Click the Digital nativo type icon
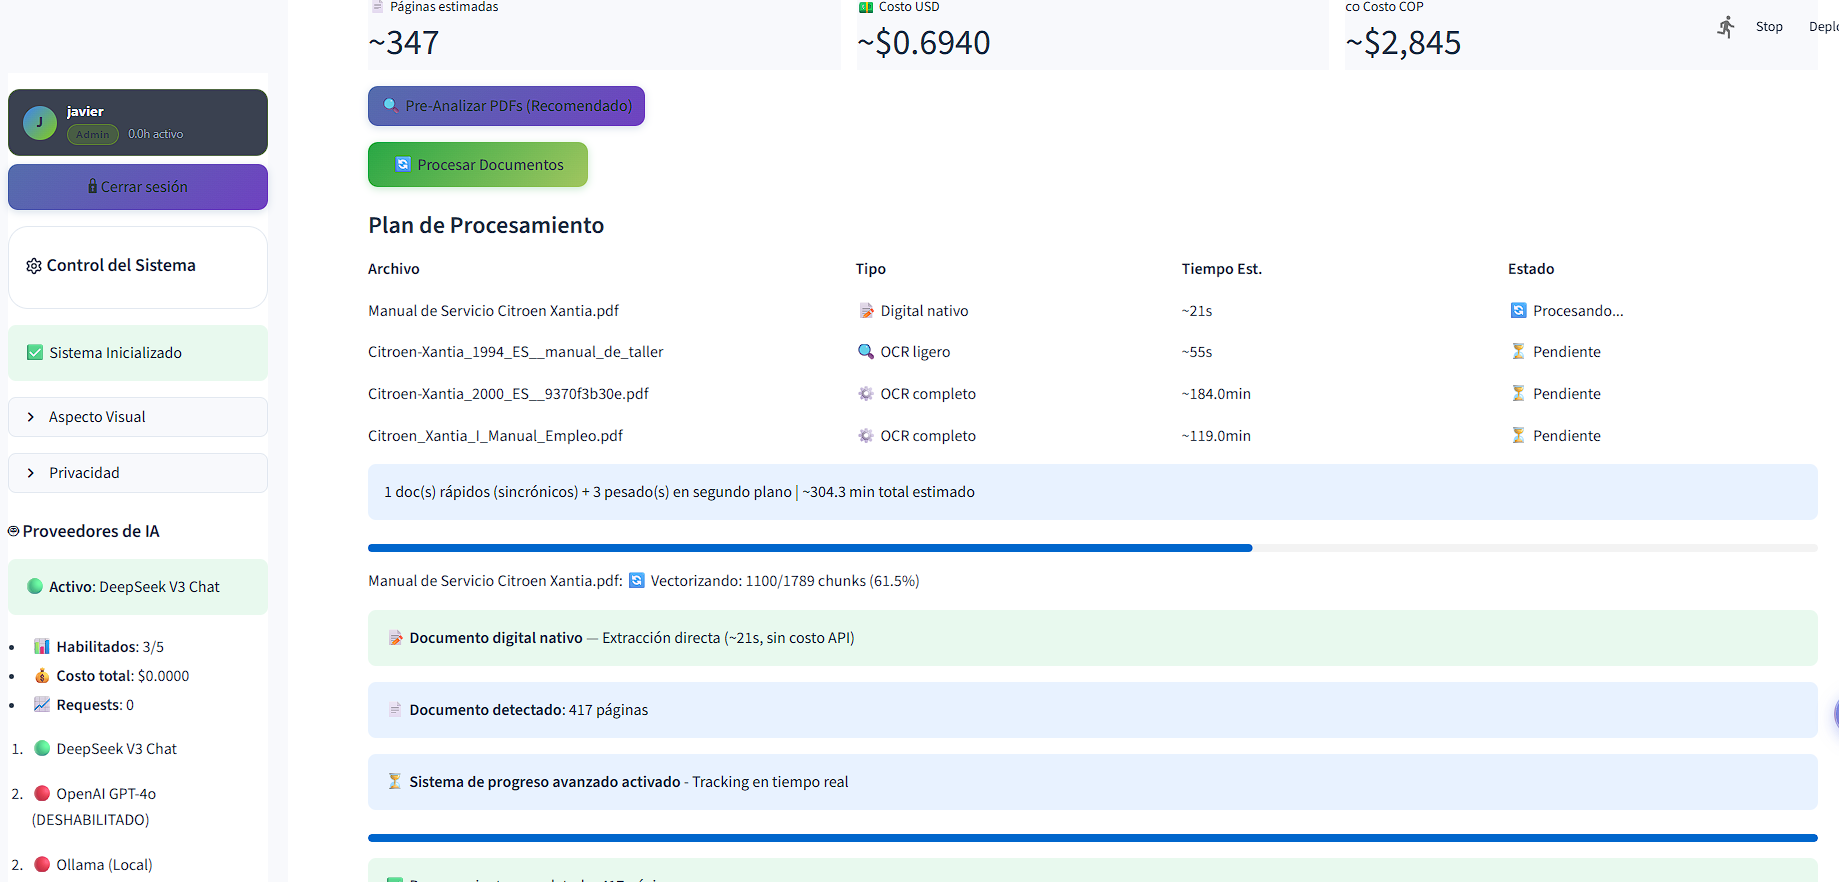 pos(866,311)
